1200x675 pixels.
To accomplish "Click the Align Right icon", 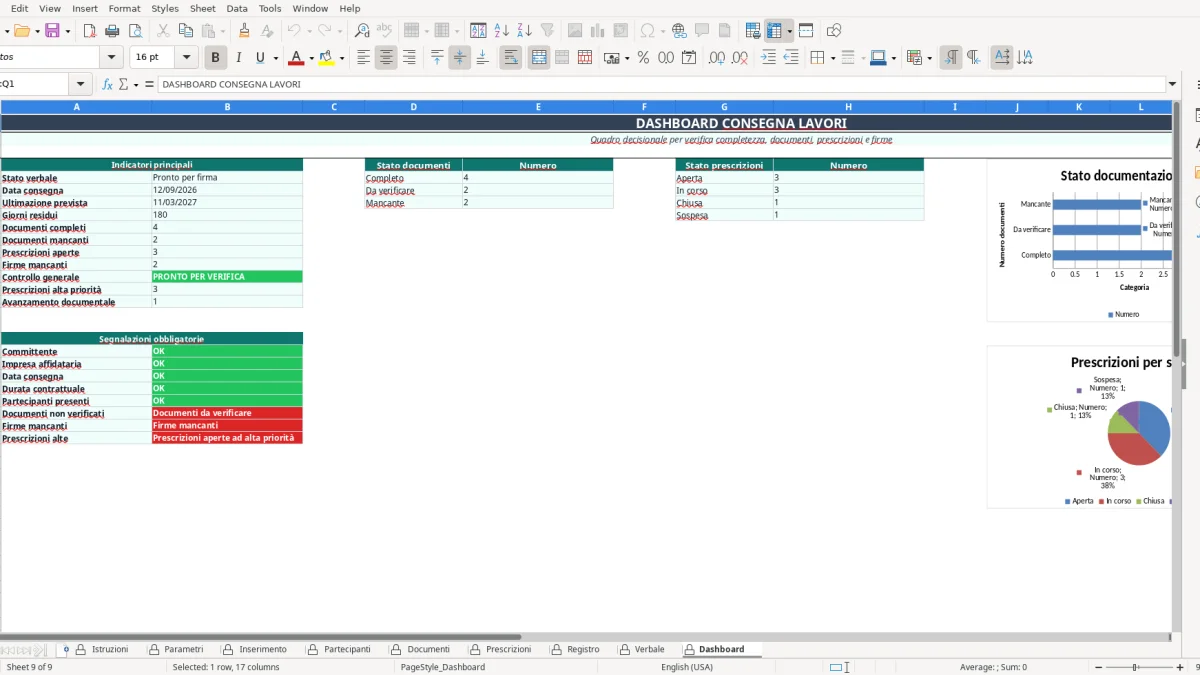I will 409,58.
